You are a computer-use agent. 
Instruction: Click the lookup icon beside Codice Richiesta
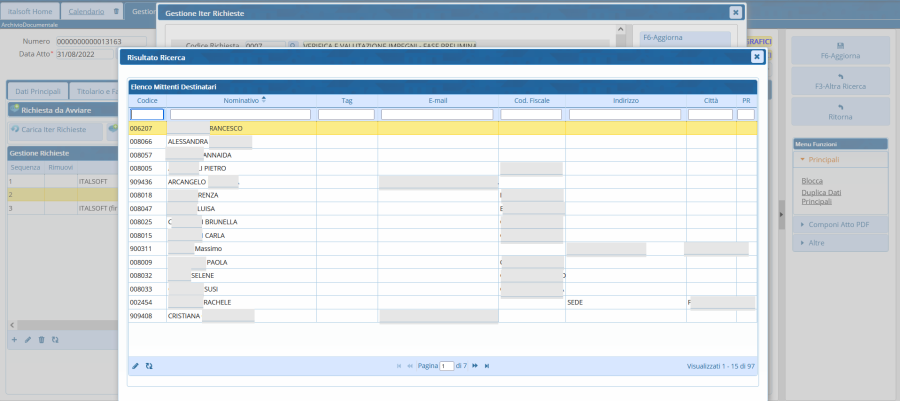click(292, 46)
